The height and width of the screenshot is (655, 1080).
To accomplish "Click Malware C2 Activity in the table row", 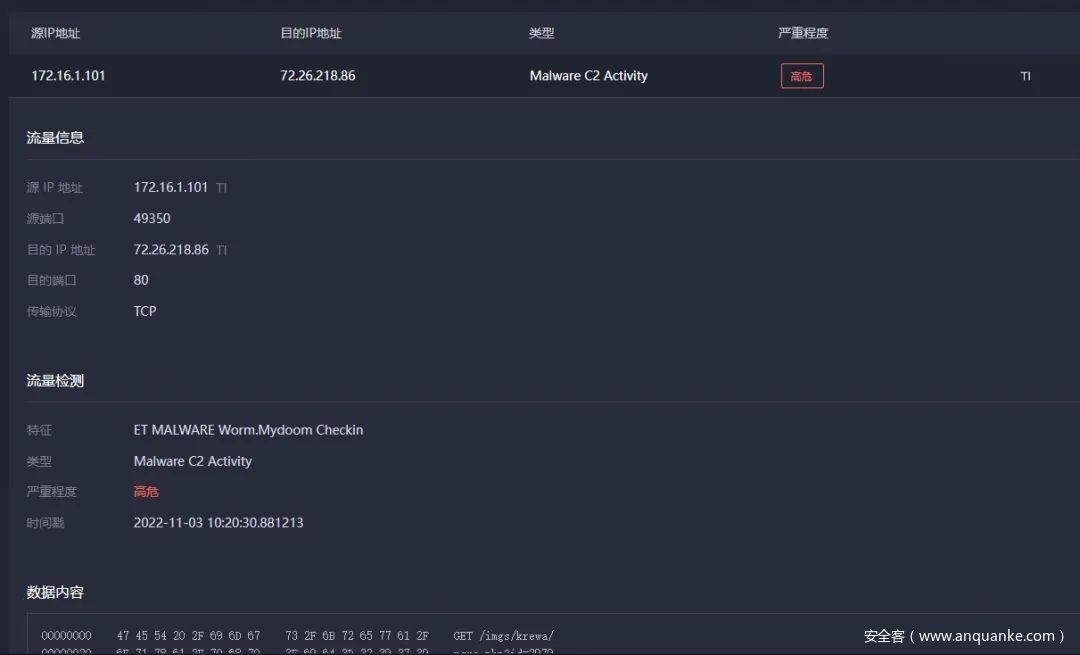I will coord(588,76).
